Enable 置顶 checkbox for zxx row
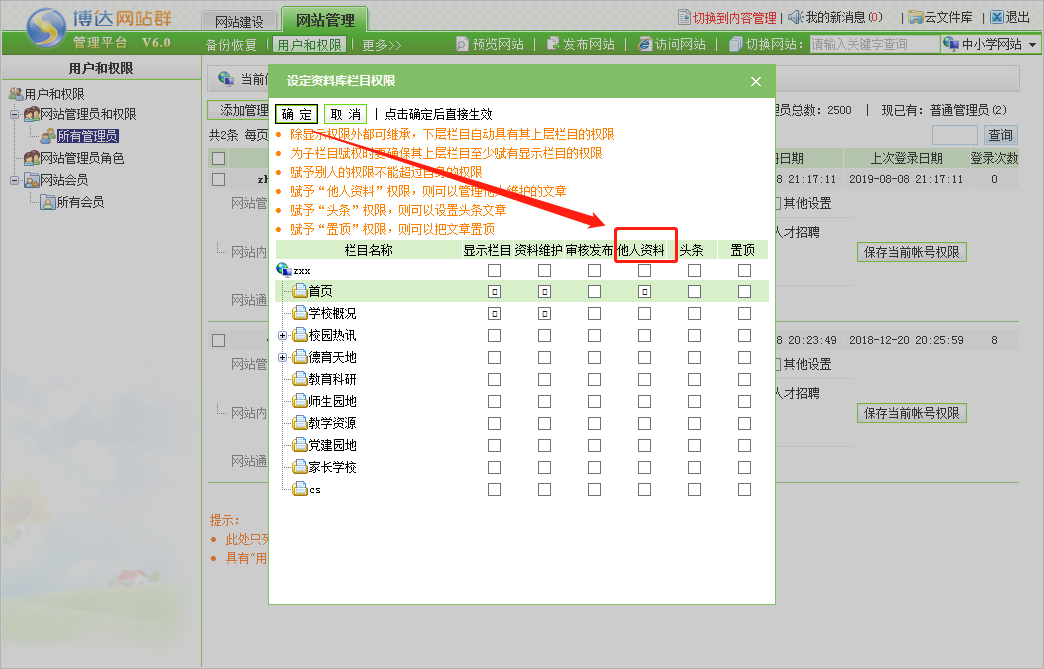The image size is (1044, 669). click(x=744, y=270)
